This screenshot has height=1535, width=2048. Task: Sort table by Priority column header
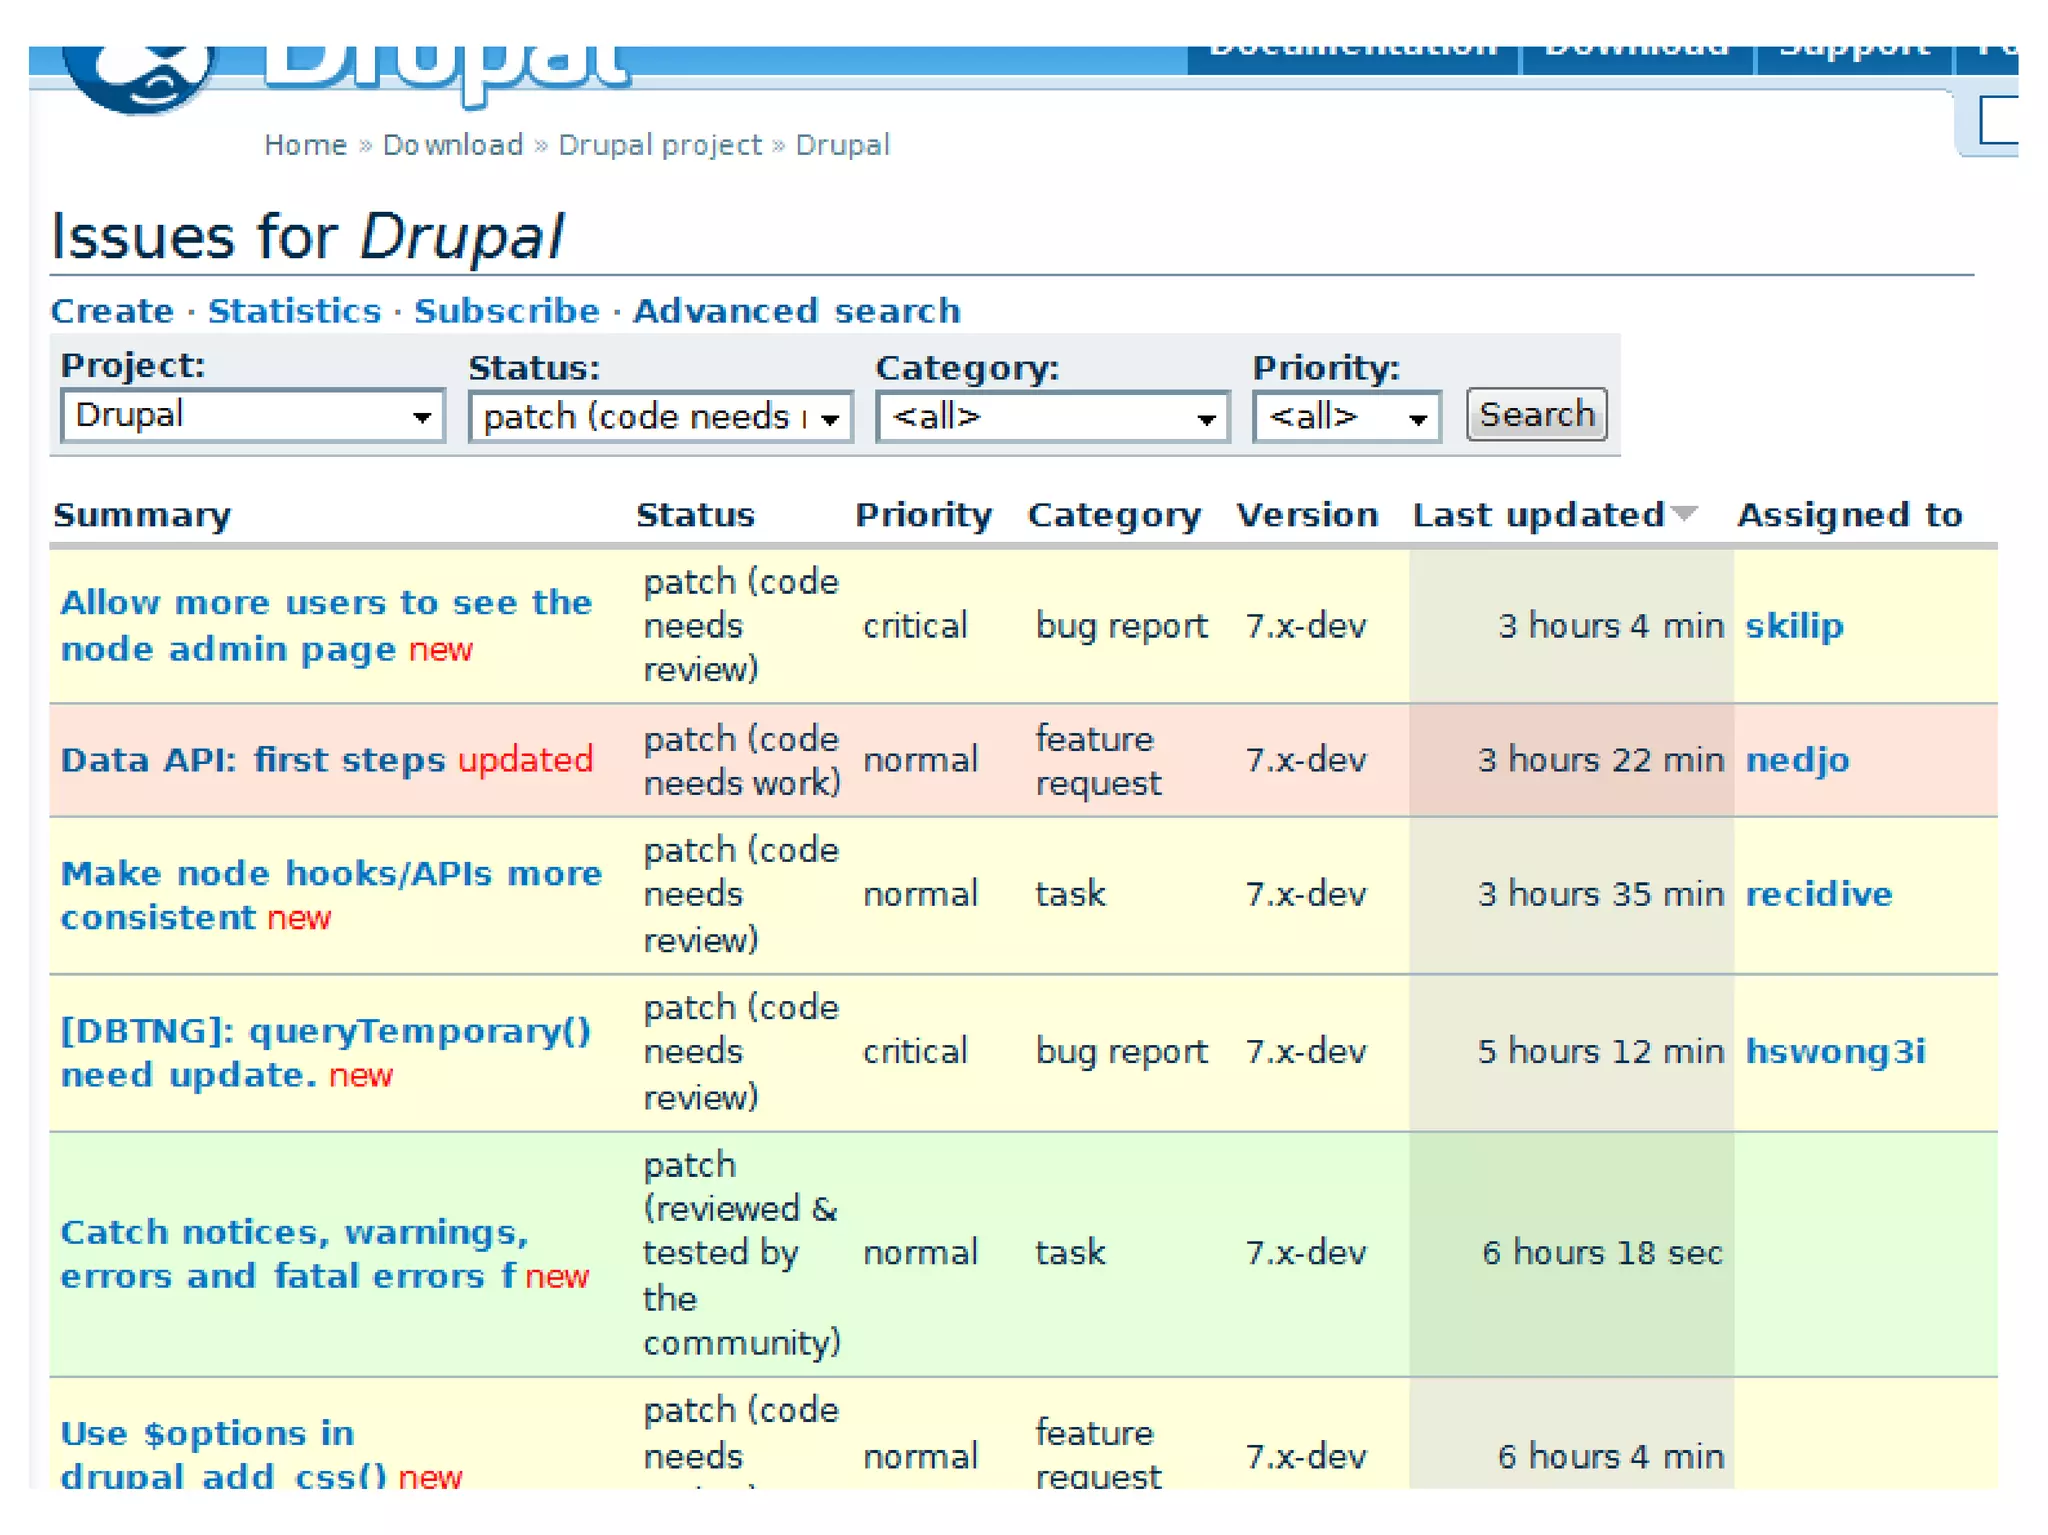pyautogui.click(x=923, y=515)
